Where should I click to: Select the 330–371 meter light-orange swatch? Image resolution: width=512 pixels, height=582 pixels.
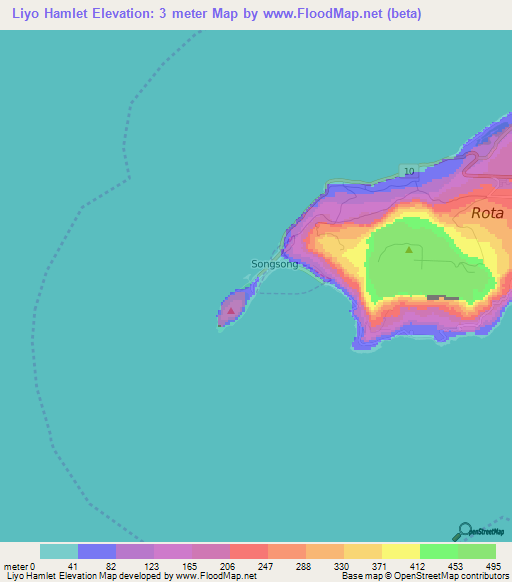tap(363, 551)
